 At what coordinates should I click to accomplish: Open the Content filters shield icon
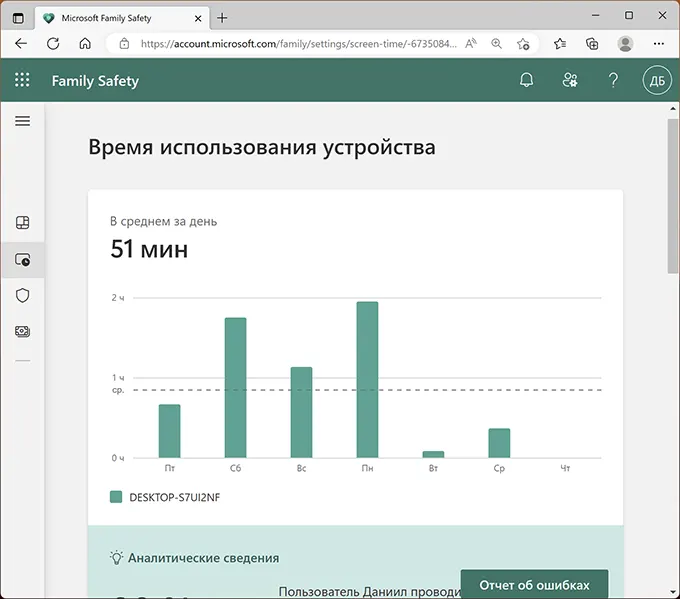pos(23,295)
